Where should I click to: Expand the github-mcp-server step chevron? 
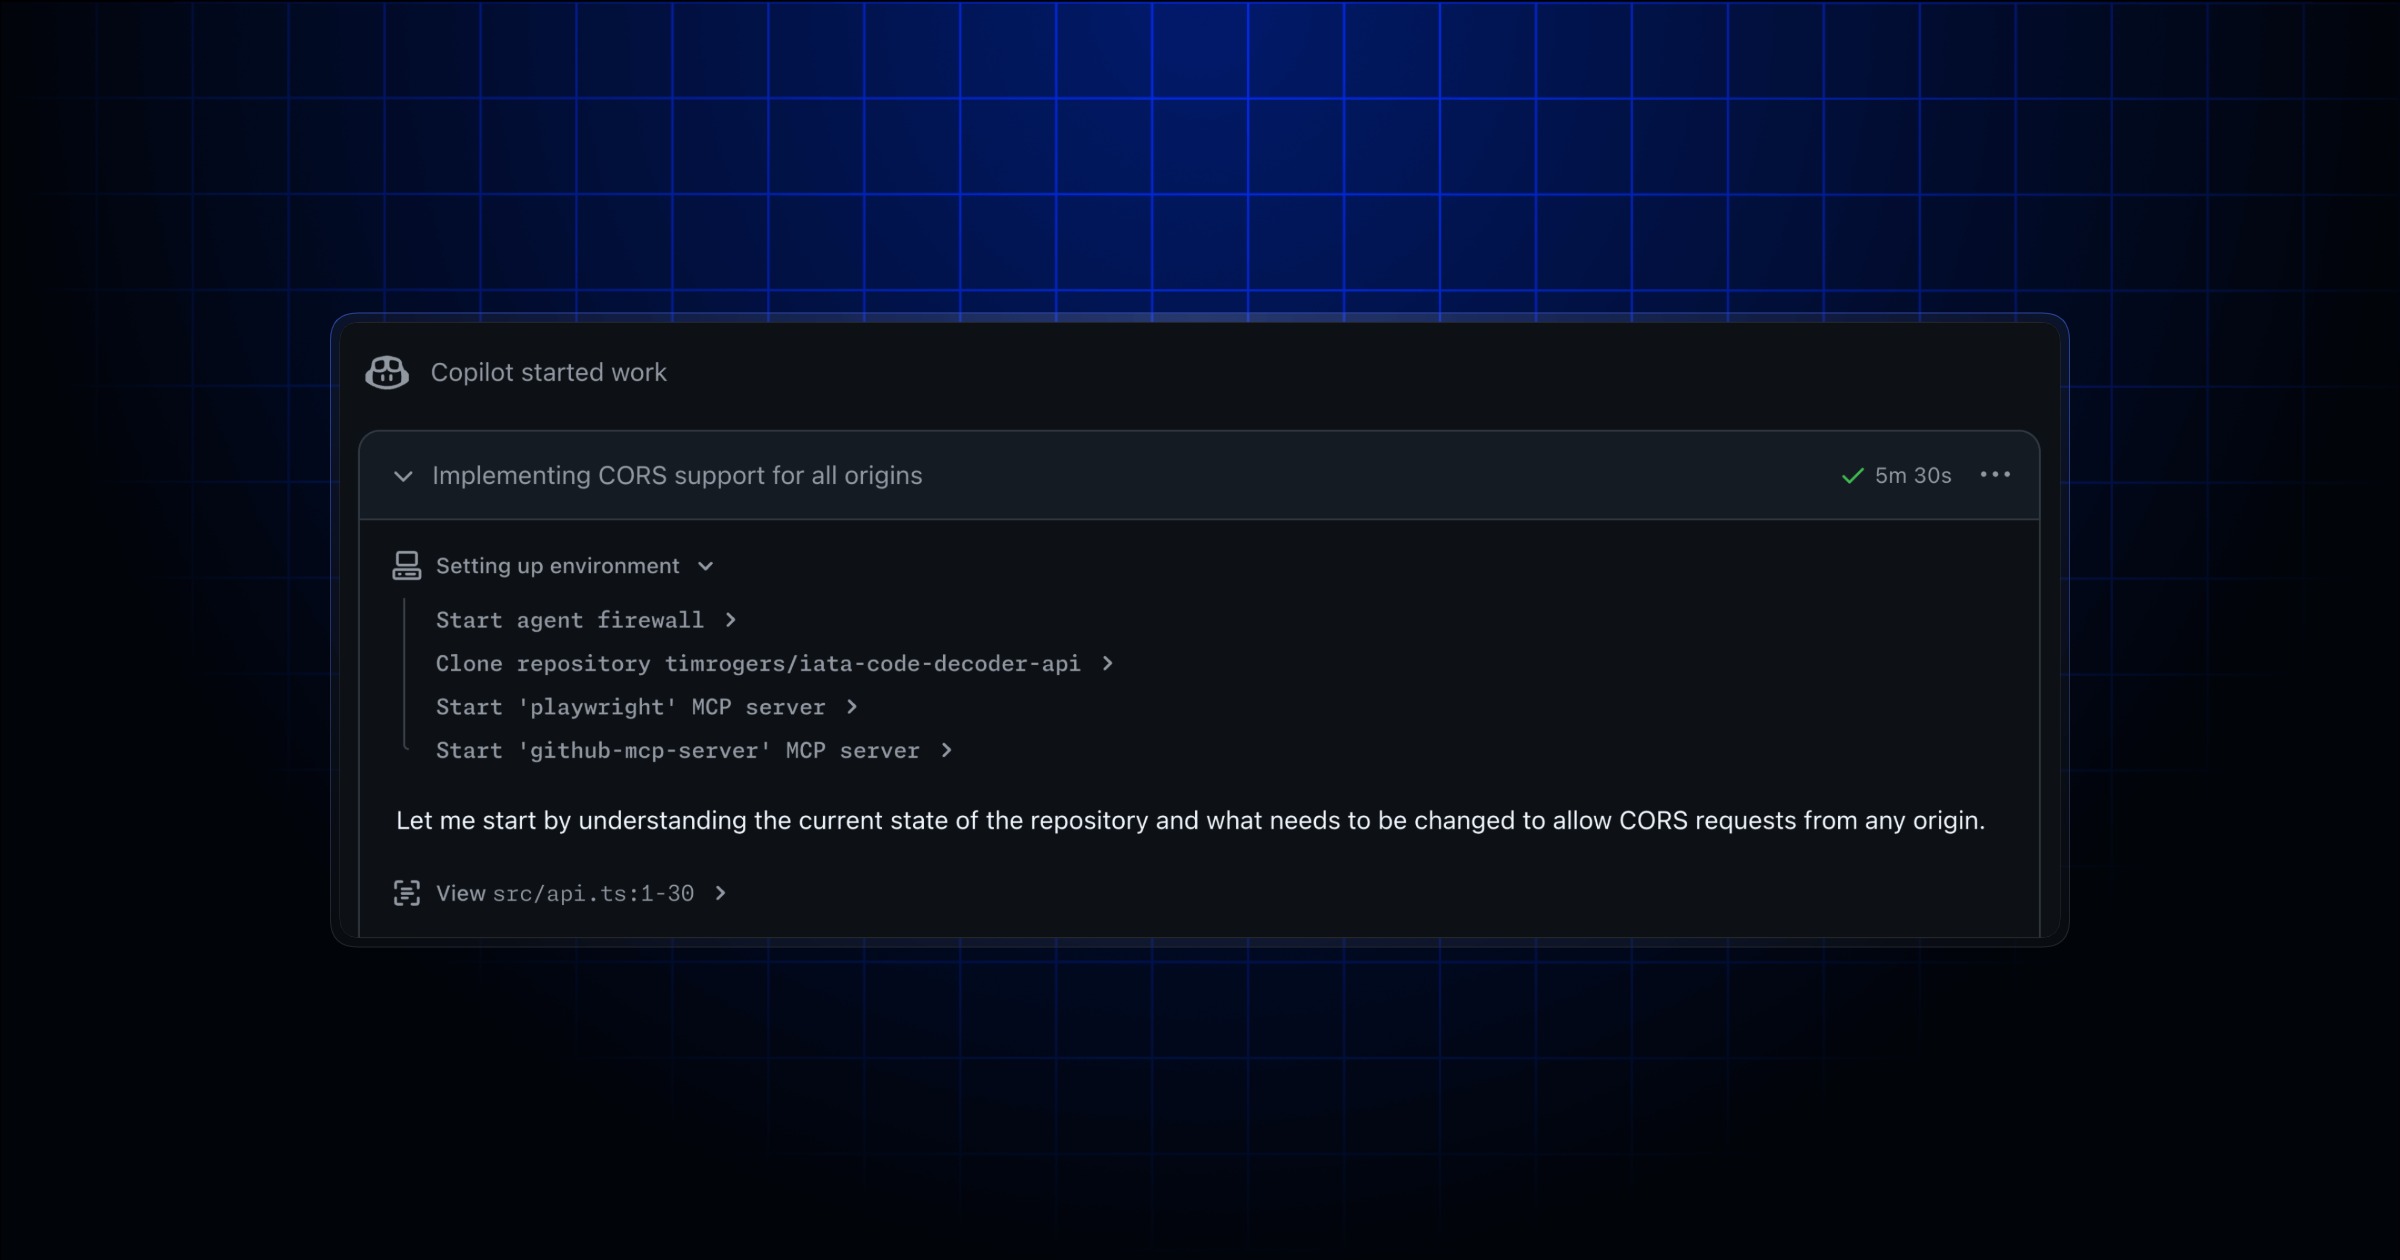pyautogui.click(x=946, y=750)
